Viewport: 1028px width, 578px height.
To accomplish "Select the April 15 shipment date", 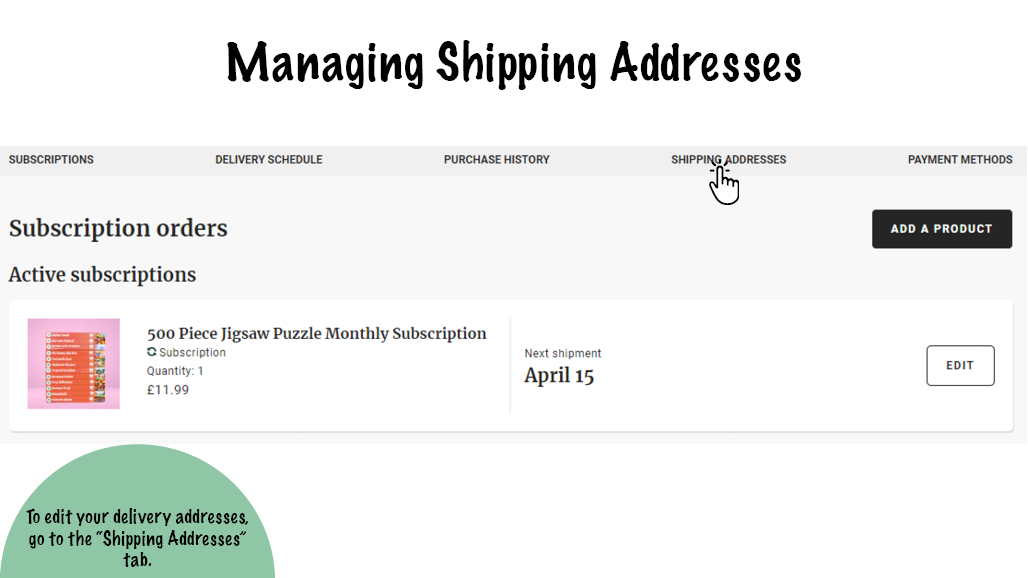I will coord(559,376).
